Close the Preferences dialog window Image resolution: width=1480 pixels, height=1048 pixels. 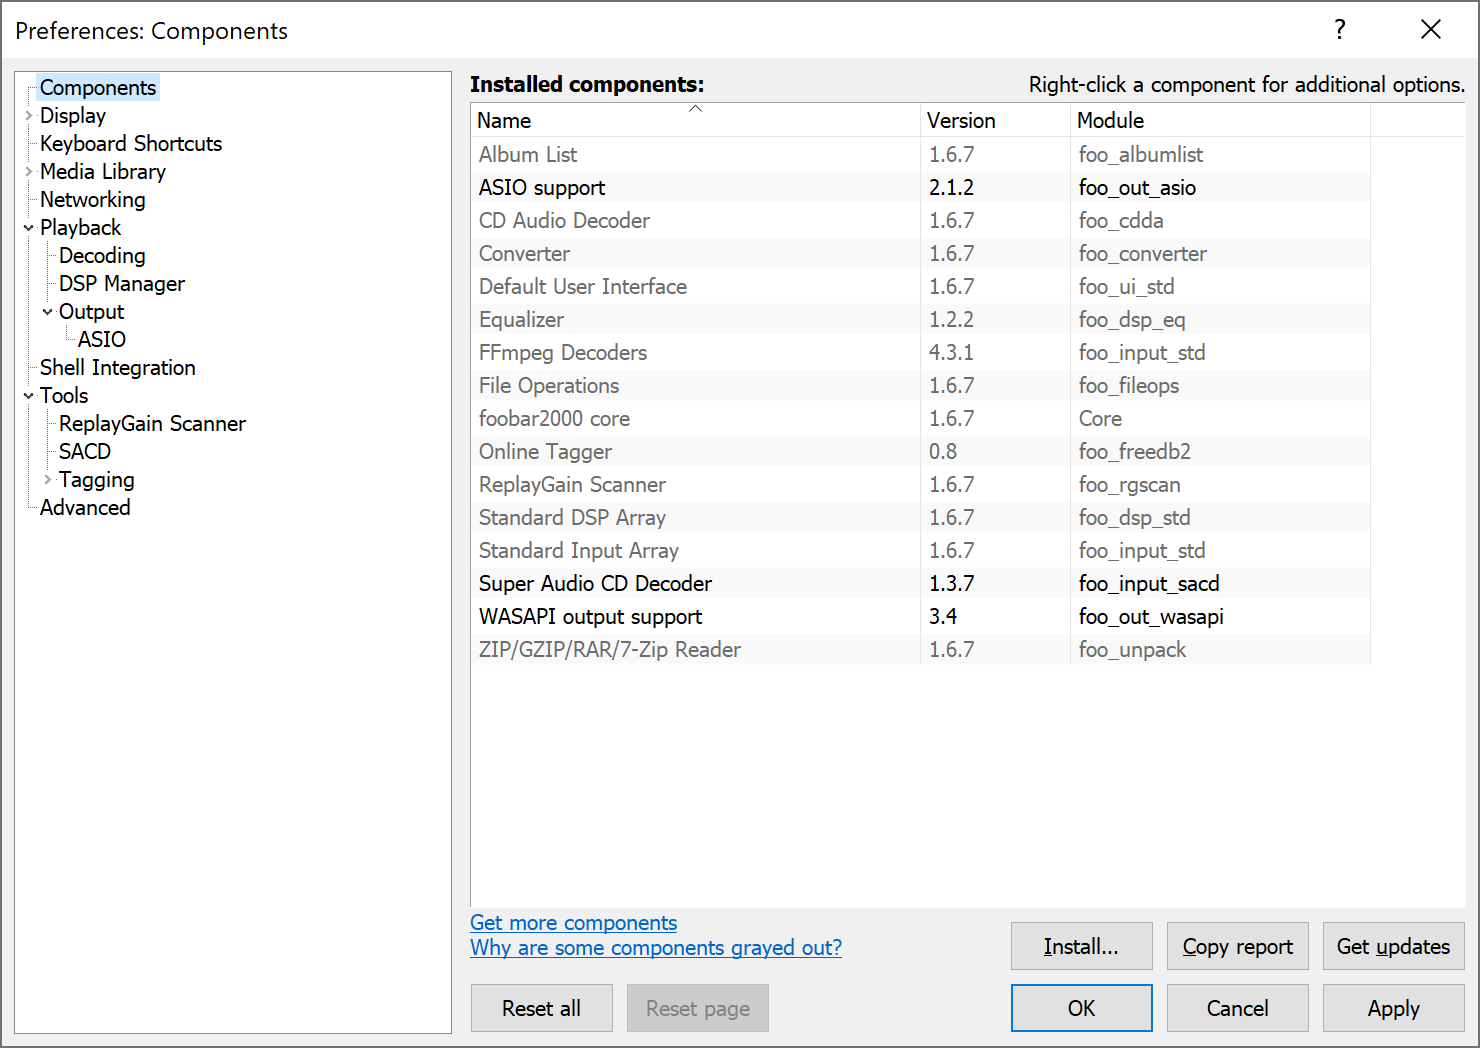pos(1431,30)
